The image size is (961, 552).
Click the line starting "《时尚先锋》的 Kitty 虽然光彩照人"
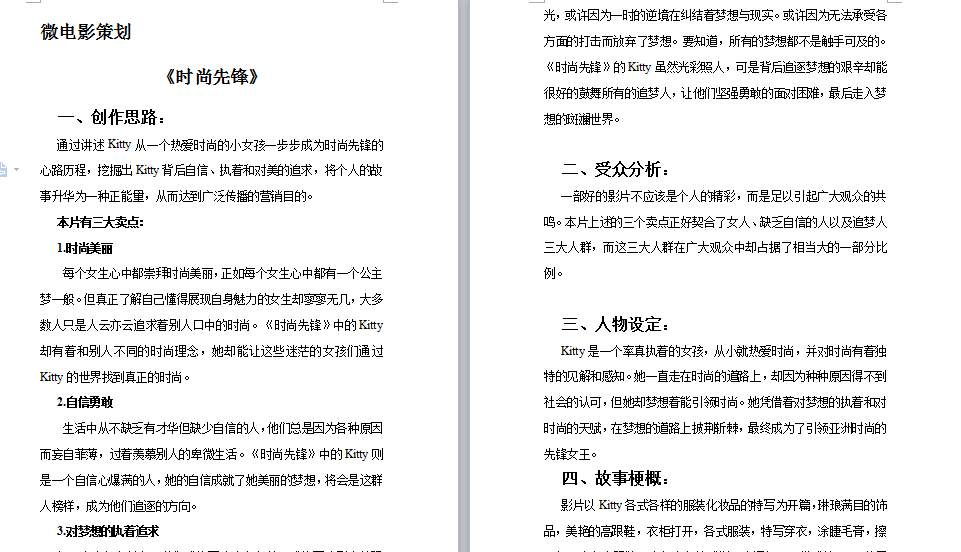click(x=715, y=67)
